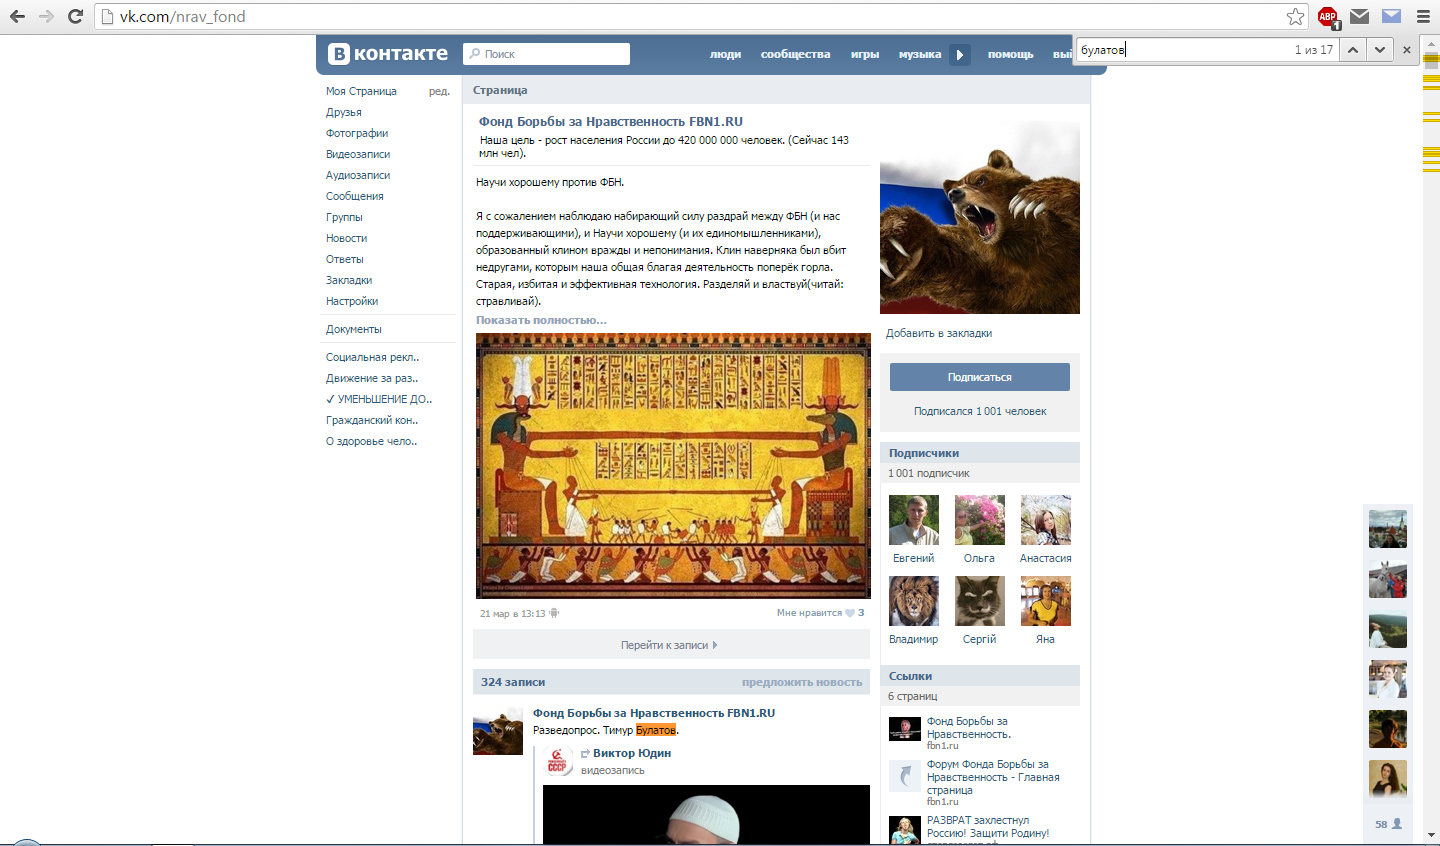Screen dimensions: 1440x846
Task: Open the 'музыка' header menu
Action: (920, 54)
